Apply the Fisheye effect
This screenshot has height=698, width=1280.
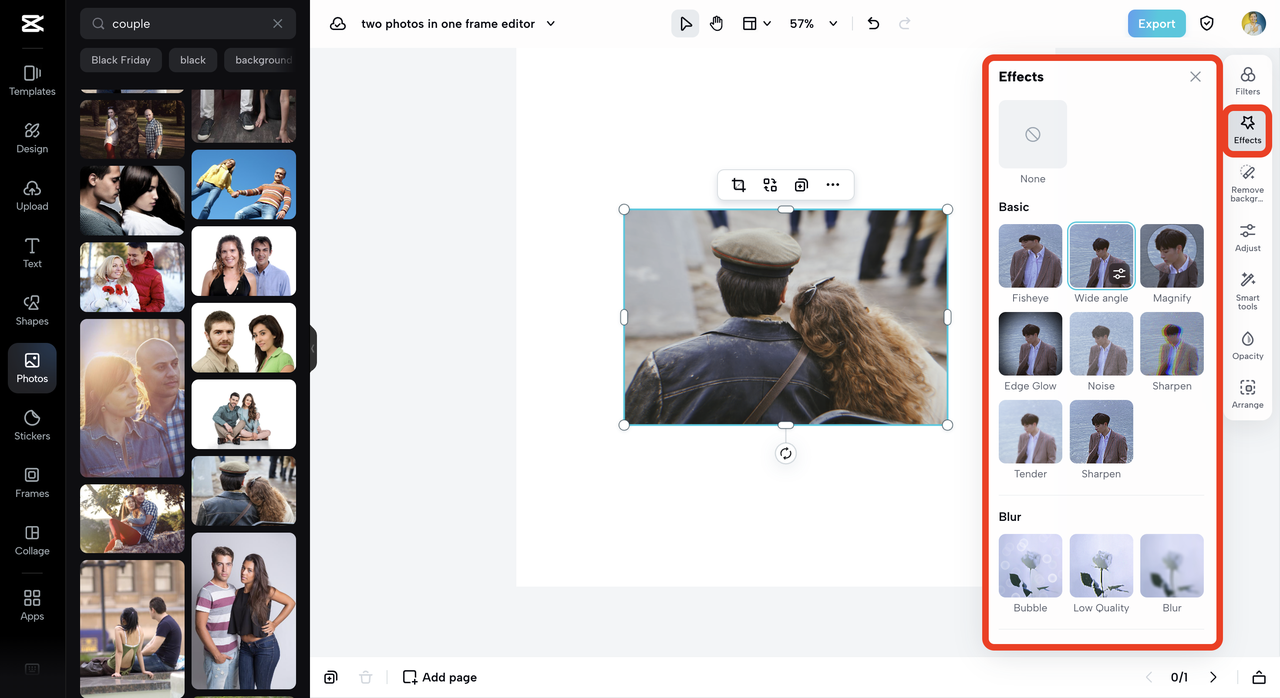point(1031,256)
